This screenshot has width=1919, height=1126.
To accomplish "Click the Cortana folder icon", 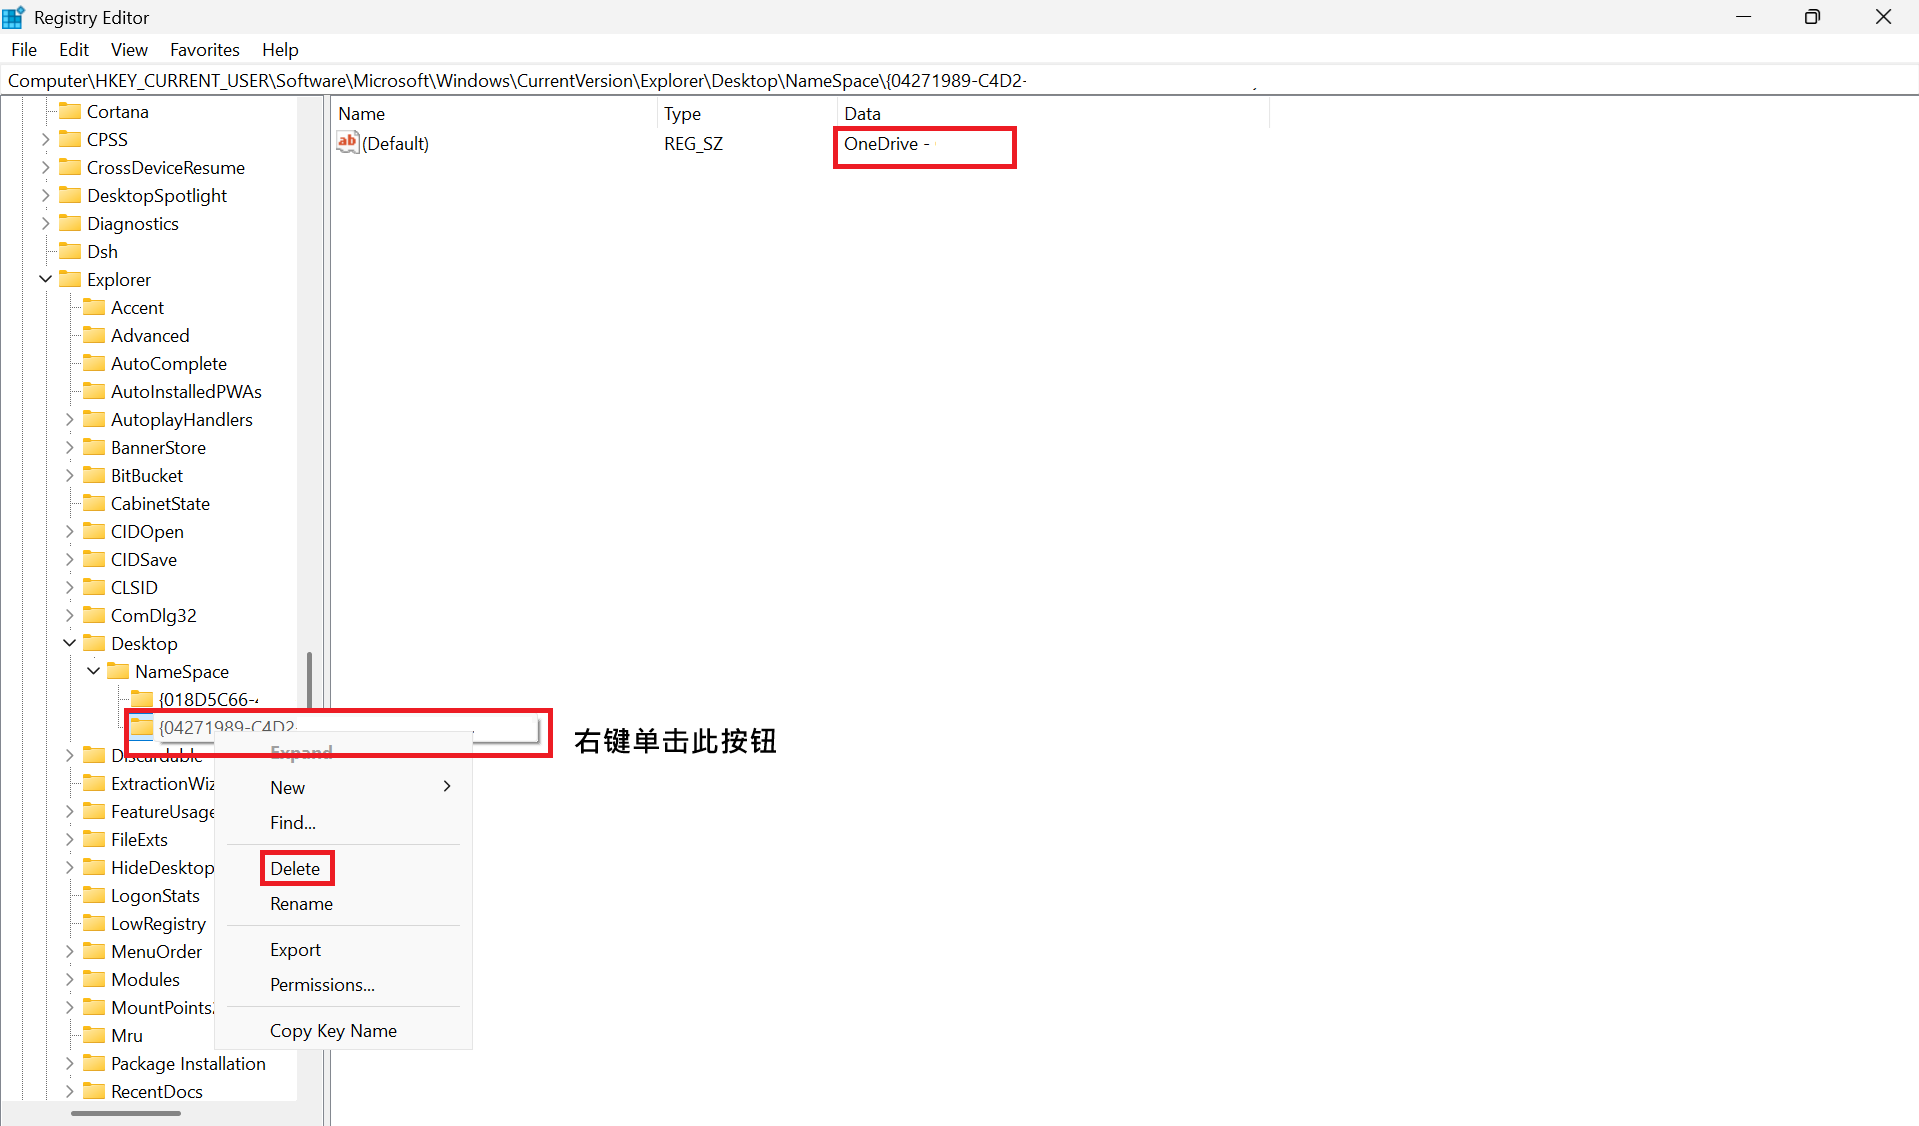I will tap(70, 110).
